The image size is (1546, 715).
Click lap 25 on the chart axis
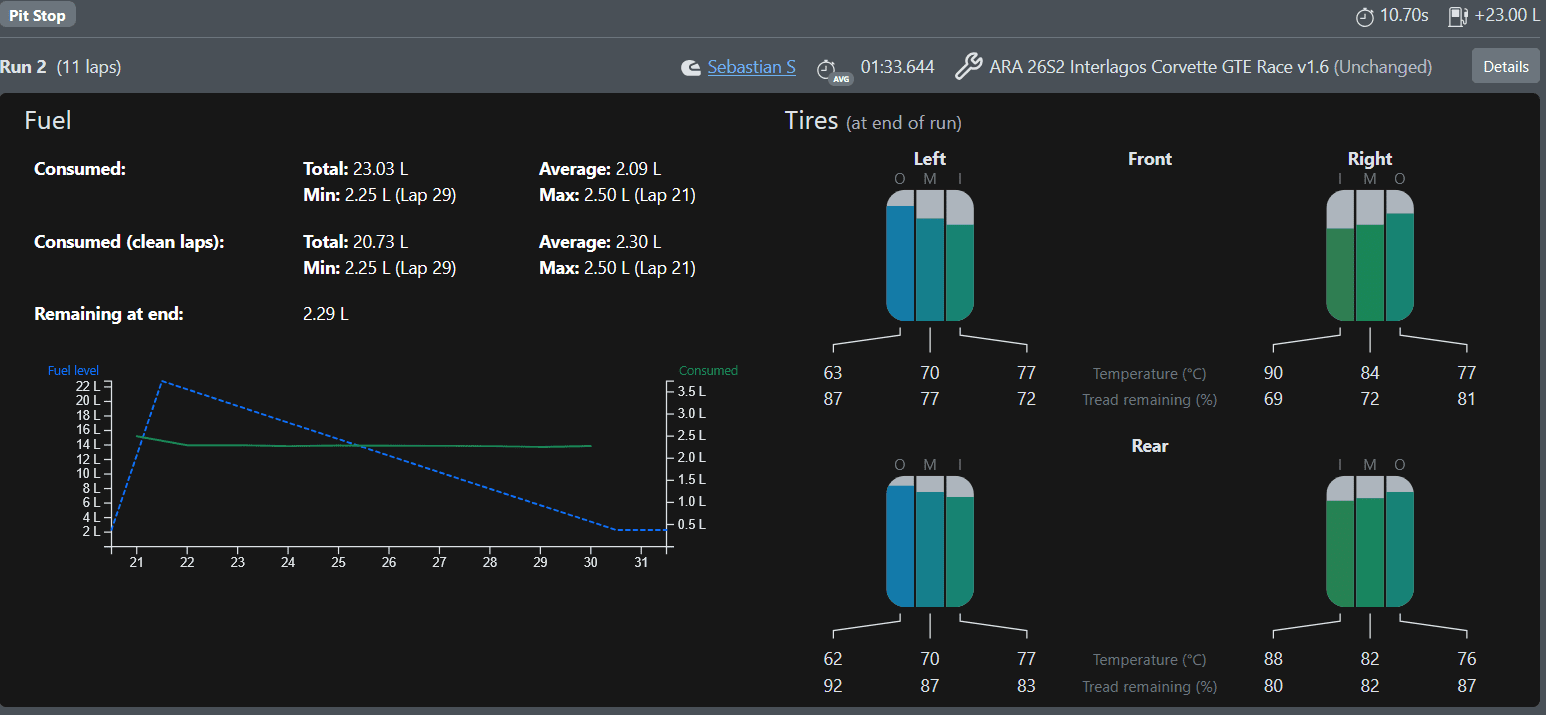tap(338, 563)
